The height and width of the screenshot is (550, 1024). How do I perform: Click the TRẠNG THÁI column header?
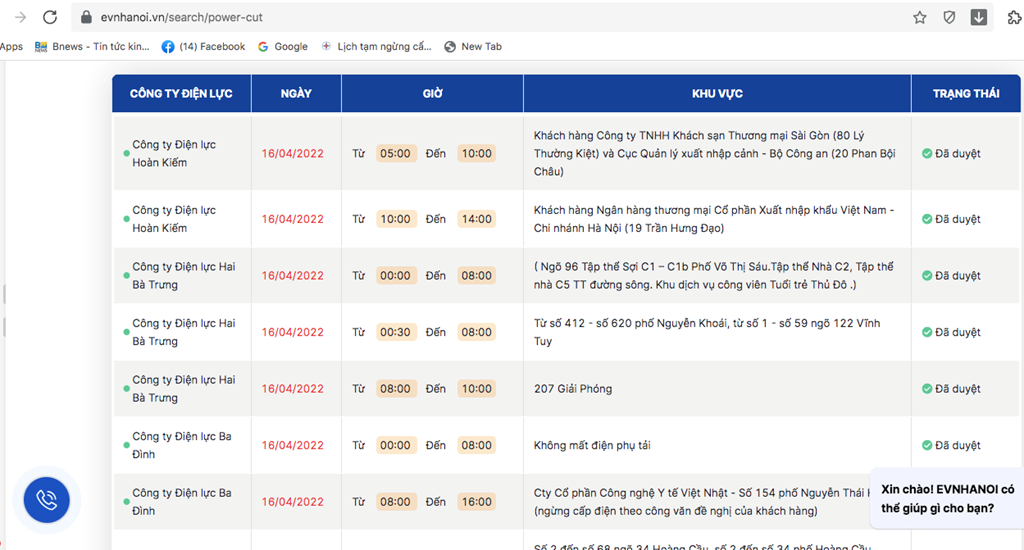click(x=966, y=93)
